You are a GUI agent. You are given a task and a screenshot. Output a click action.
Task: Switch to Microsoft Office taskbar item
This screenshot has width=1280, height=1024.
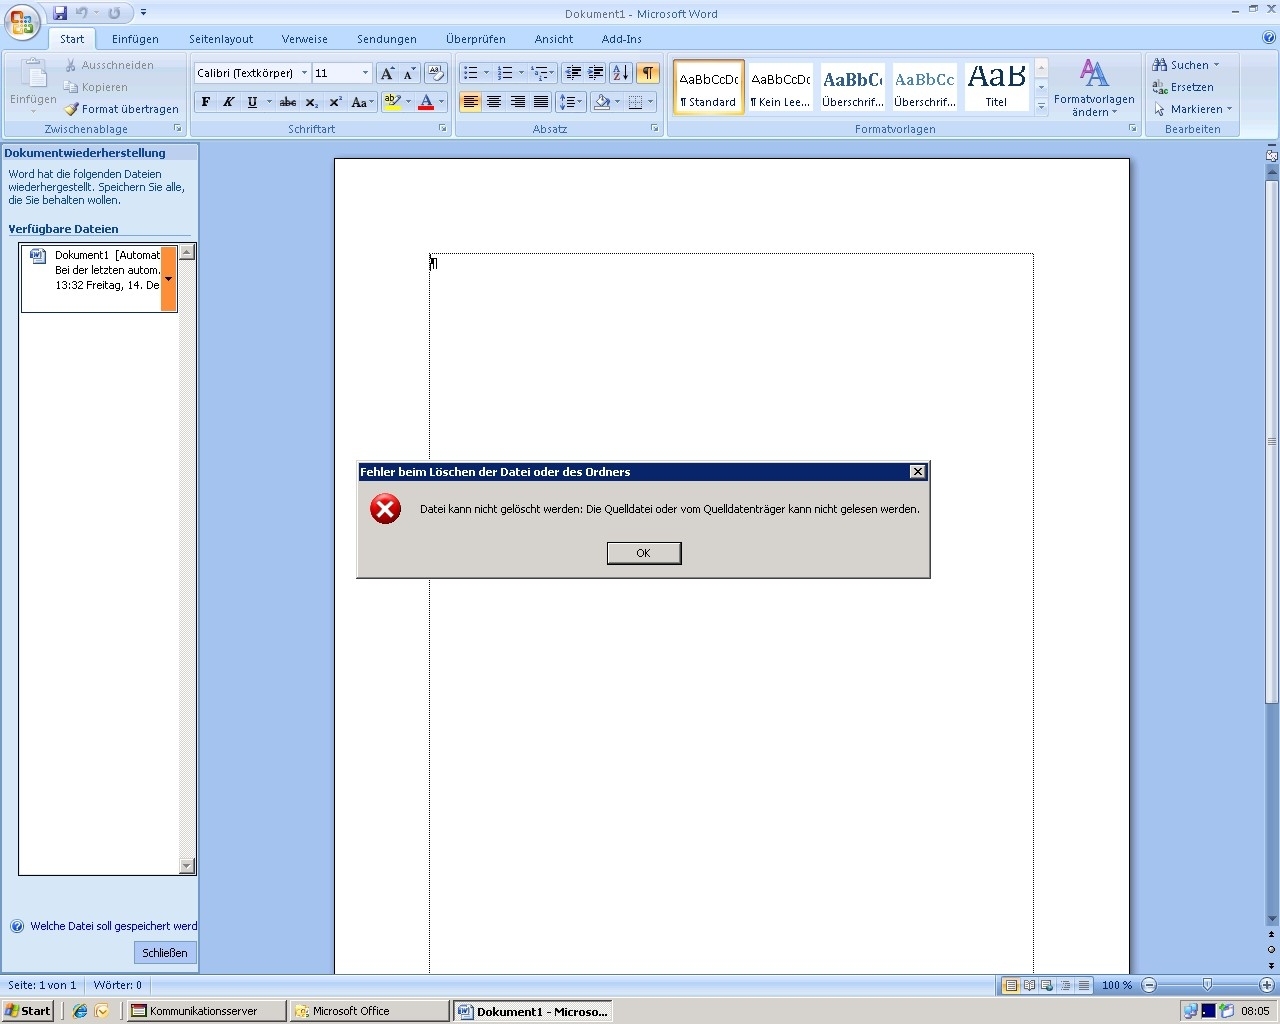(369, 1011)
